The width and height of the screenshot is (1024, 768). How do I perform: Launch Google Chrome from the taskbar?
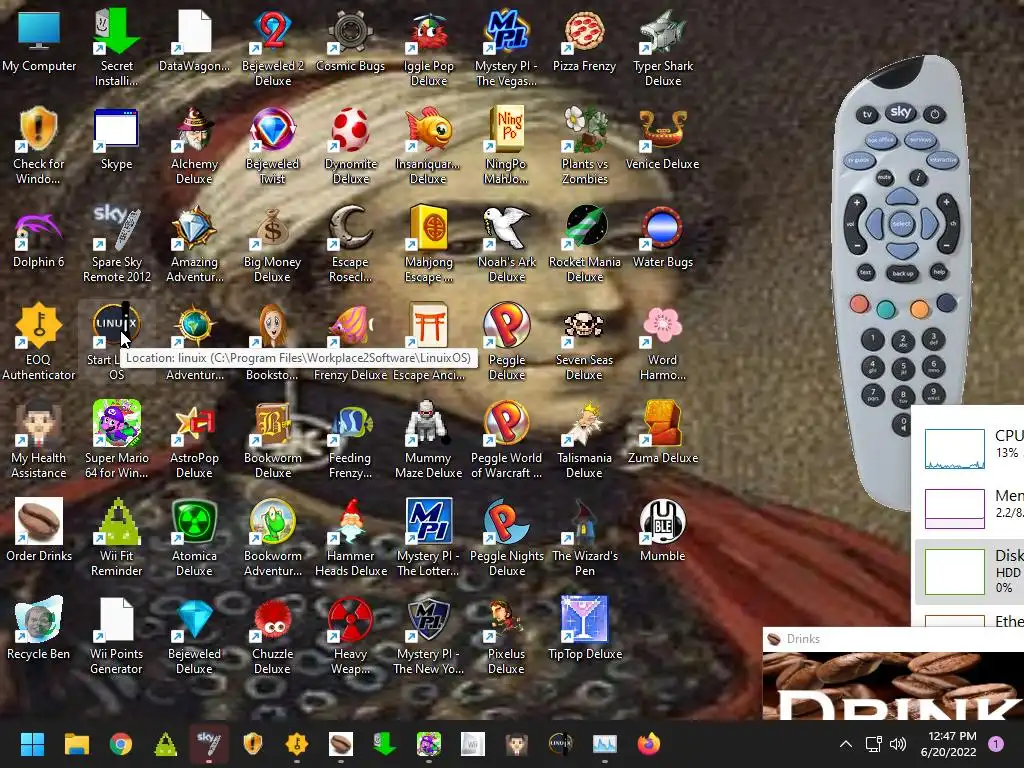coord(121,744)
